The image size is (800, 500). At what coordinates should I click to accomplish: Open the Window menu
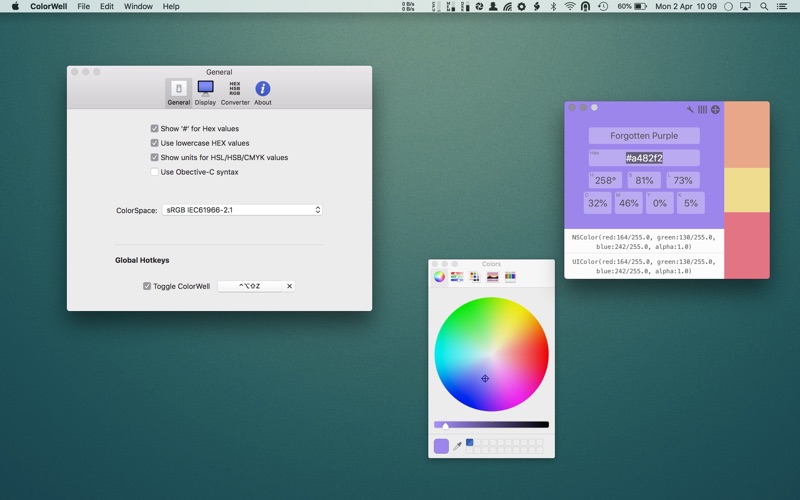point(138,6)
